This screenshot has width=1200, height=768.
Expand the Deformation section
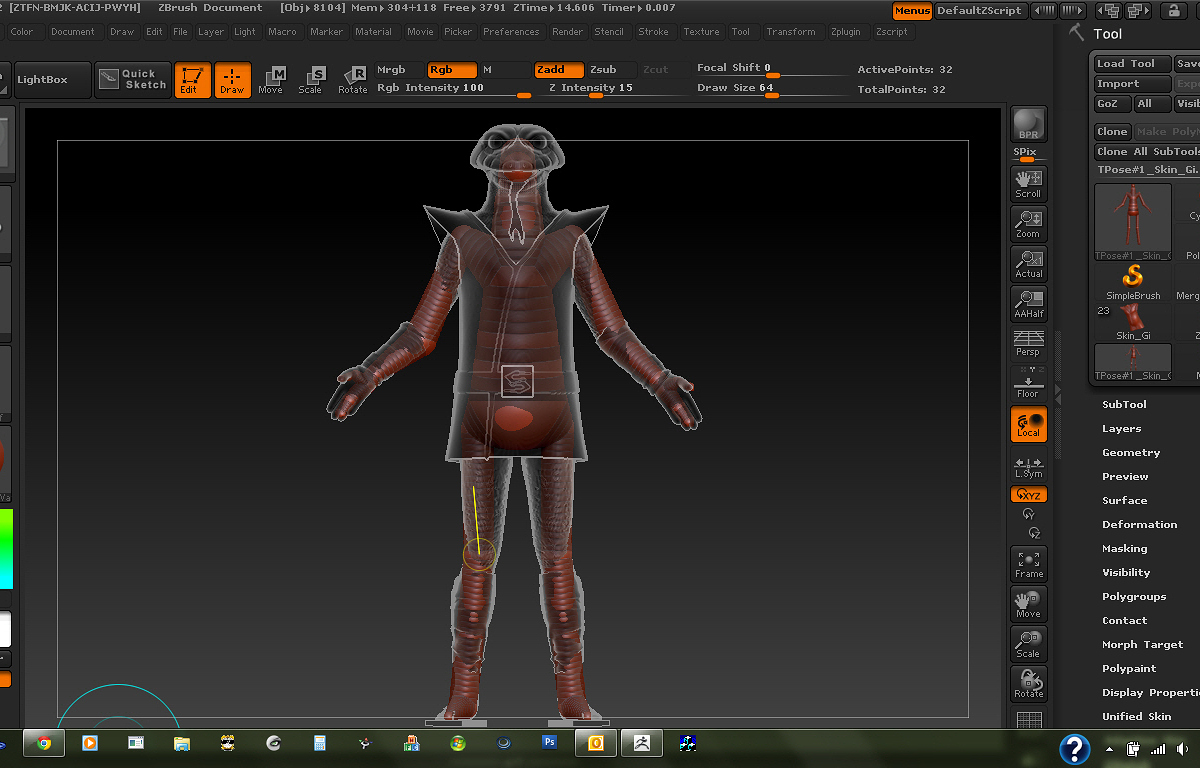(x=1140, y=525)
